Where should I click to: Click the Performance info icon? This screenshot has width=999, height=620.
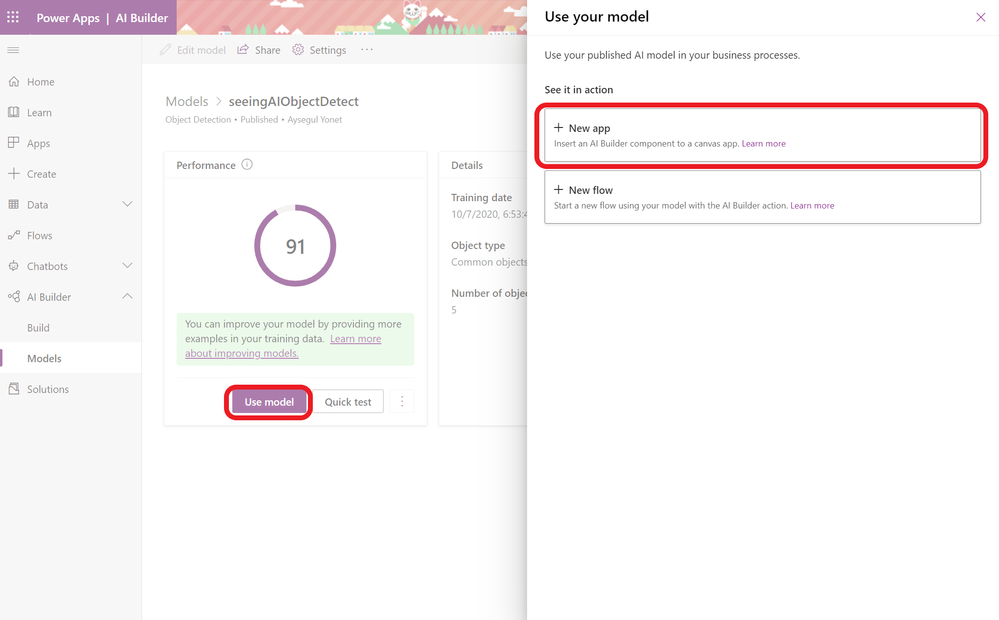click(x=247, y=164)
